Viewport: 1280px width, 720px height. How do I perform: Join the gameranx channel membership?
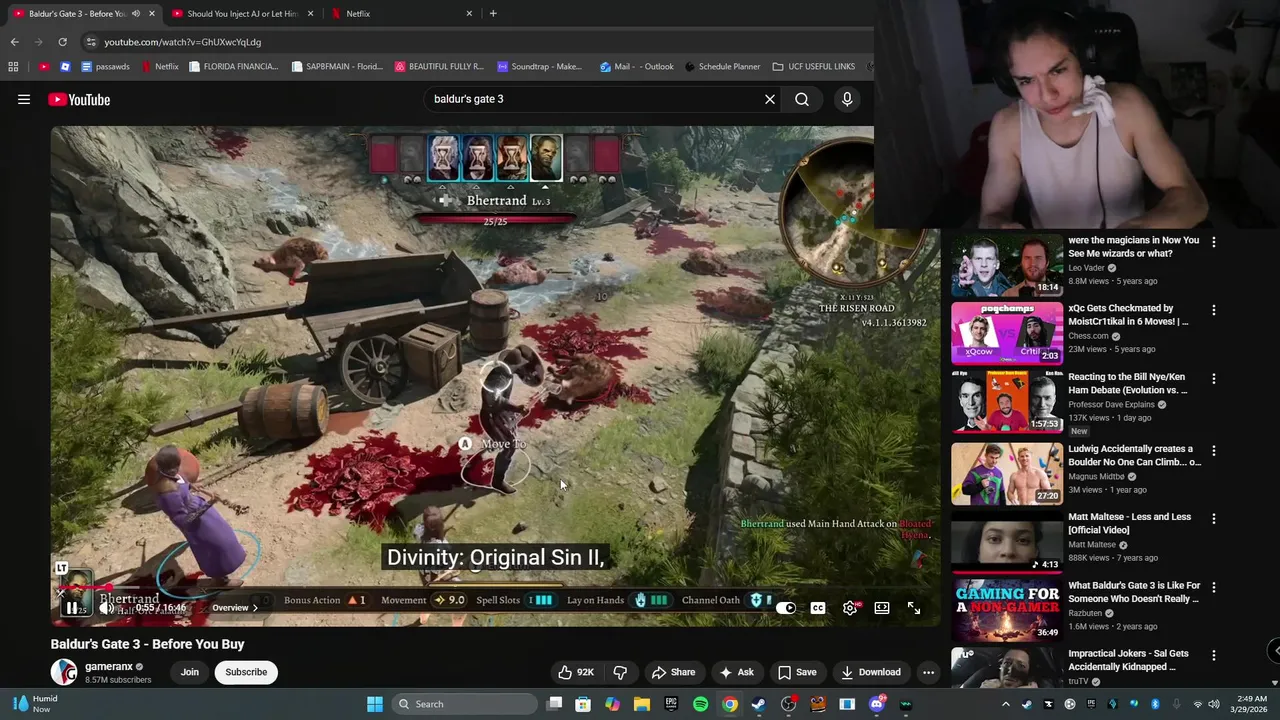tap(190, 672)
